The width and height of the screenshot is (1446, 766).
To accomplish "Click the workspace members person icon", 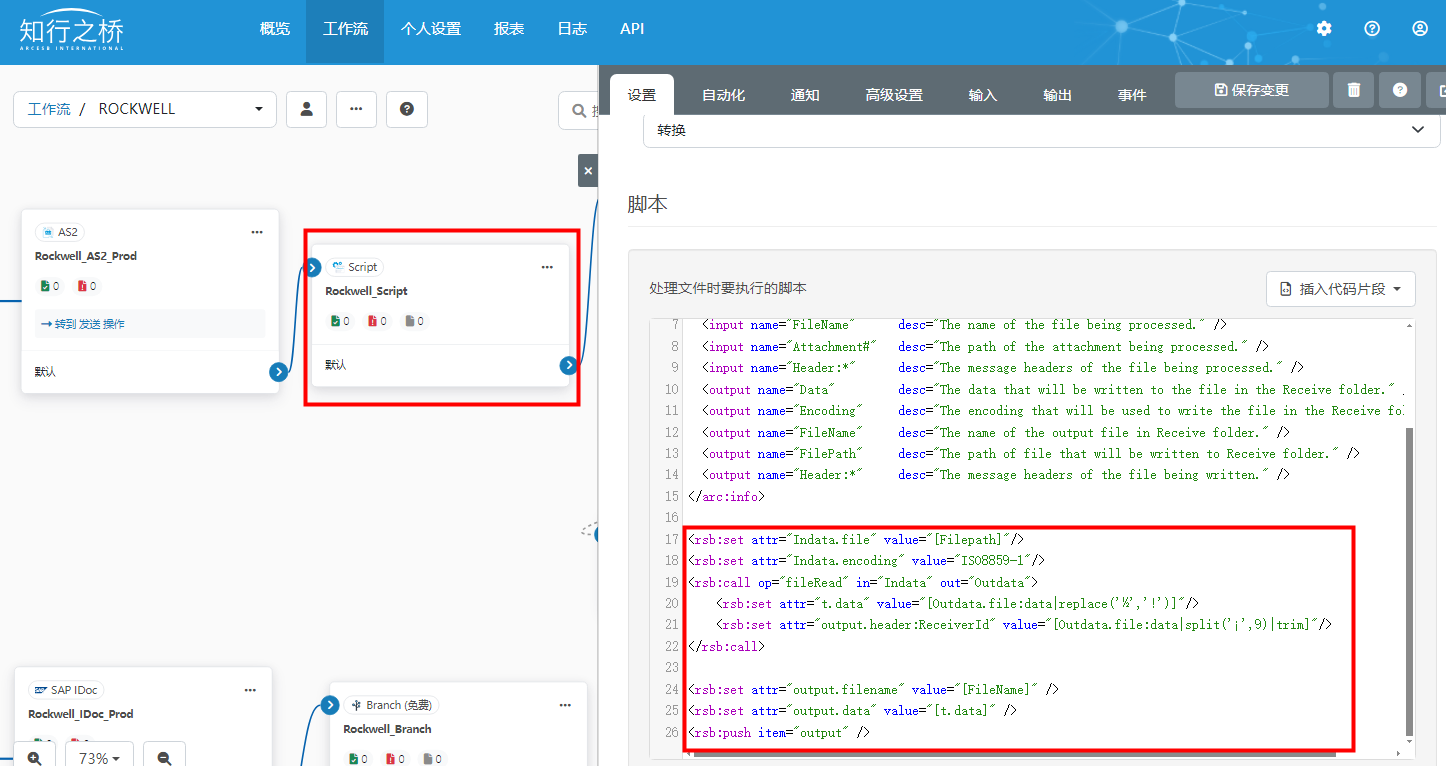I will point(307,109).
